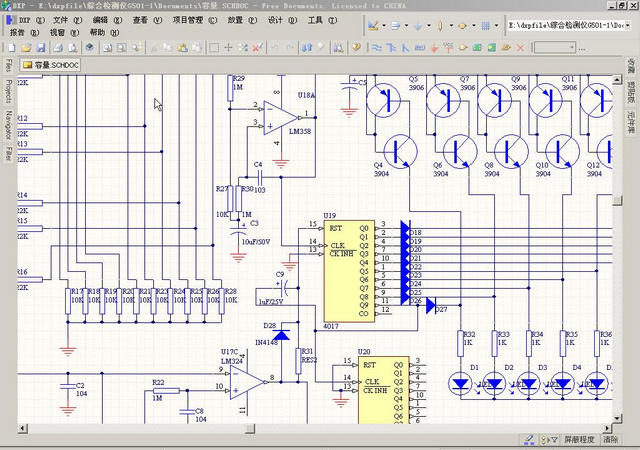Screen dimensions: 640x450
Task: Open the Filter side panel tab
Action: click(x=9, y=154)
